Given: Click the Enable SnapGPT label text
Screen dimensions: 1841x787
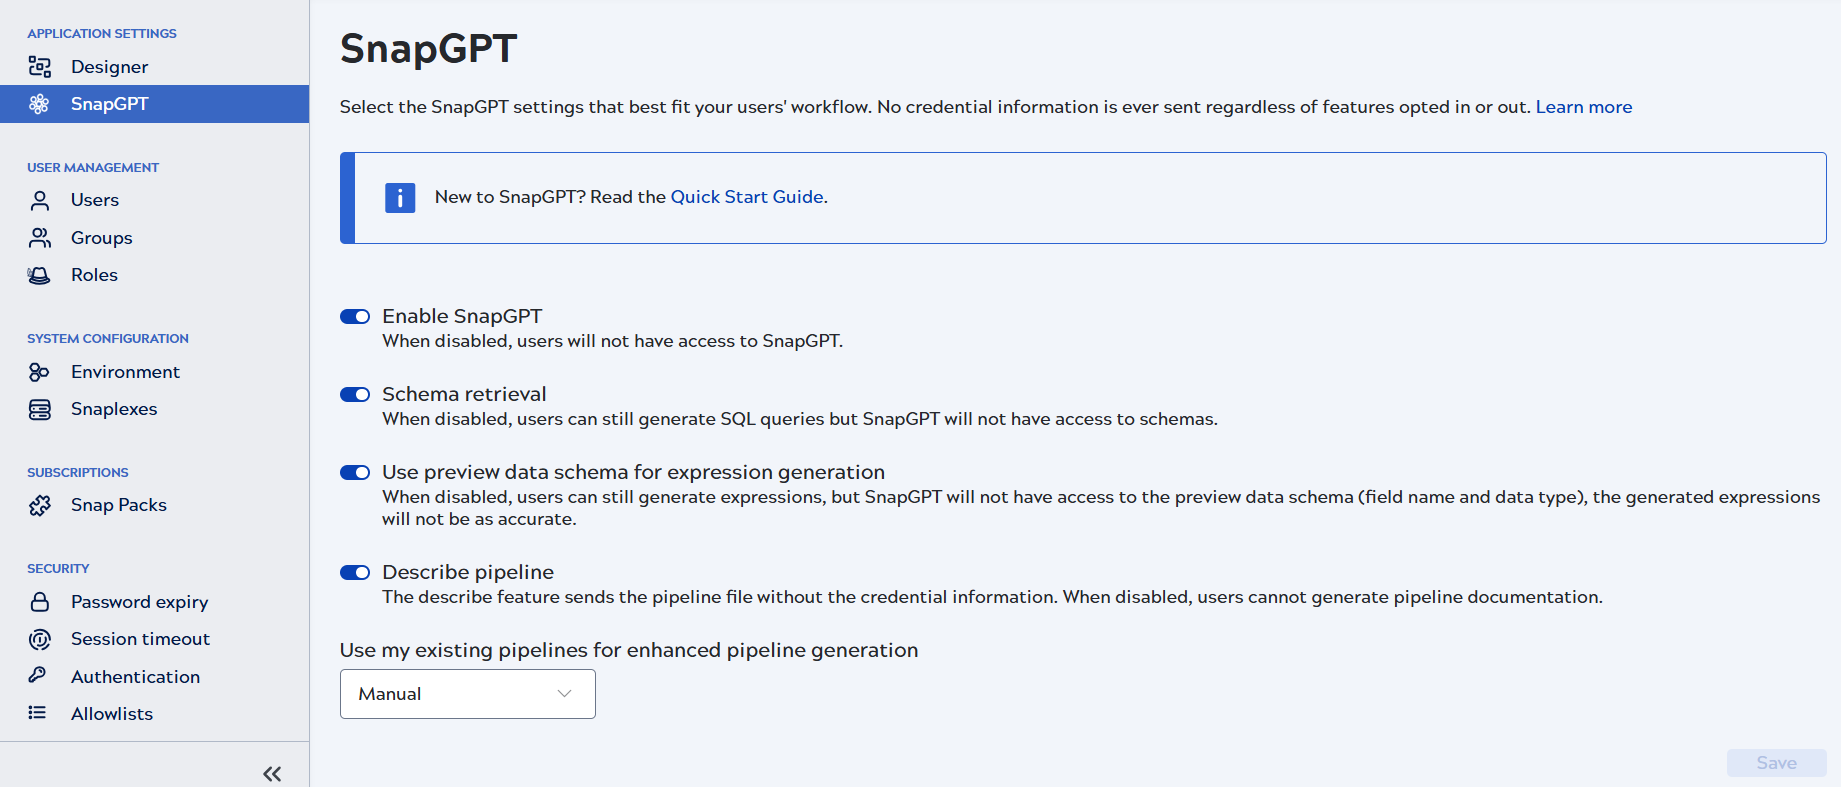Looking at the screenshot, I should 462,316.
